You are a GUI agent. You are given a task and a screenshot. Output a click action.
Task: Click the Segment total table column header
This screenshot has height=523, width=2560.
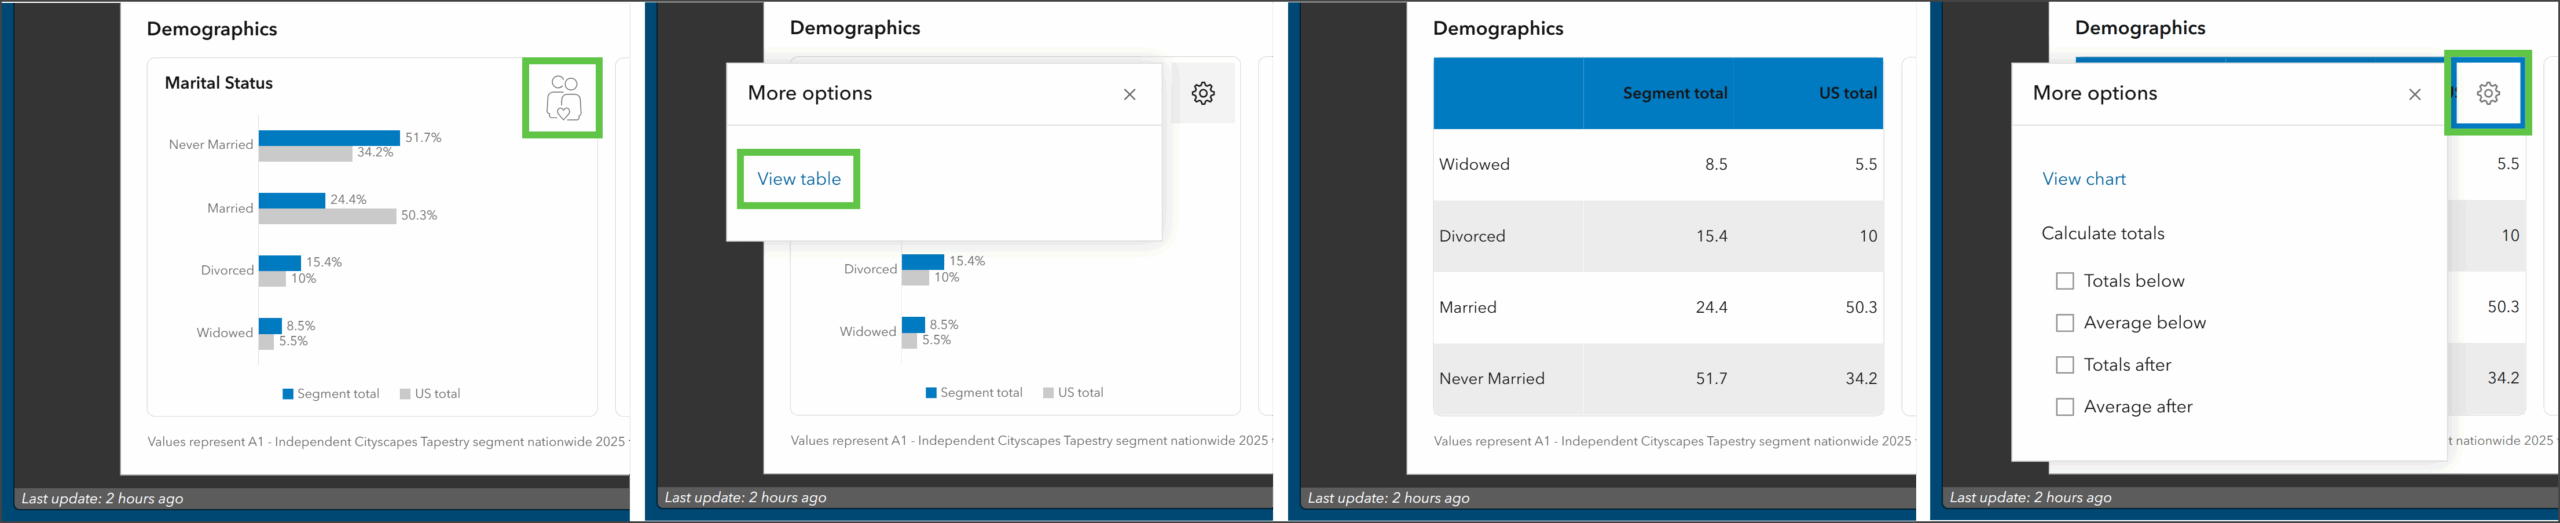click(1674, 93)
